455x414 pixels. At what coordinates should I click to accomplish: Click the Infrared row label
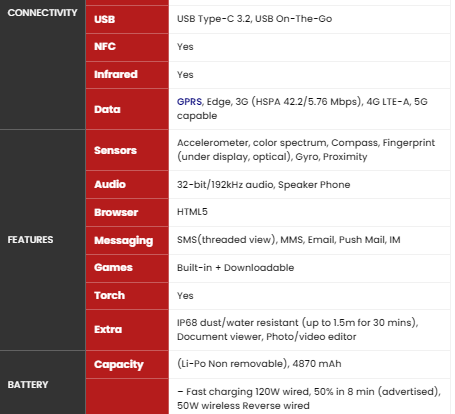[127, 75]
